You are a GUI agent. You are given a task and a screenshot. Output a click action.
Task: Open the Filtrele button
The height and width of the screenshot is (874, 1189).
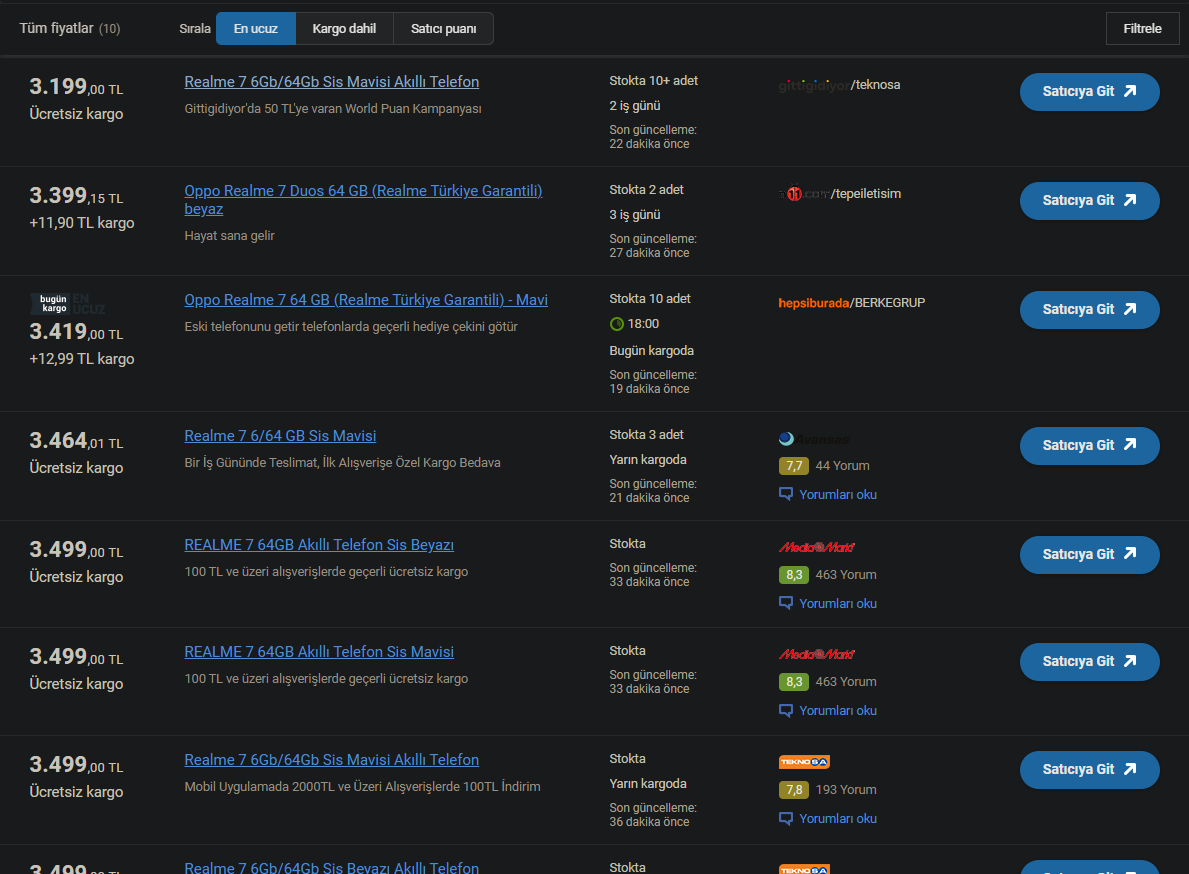[1142, 29]
